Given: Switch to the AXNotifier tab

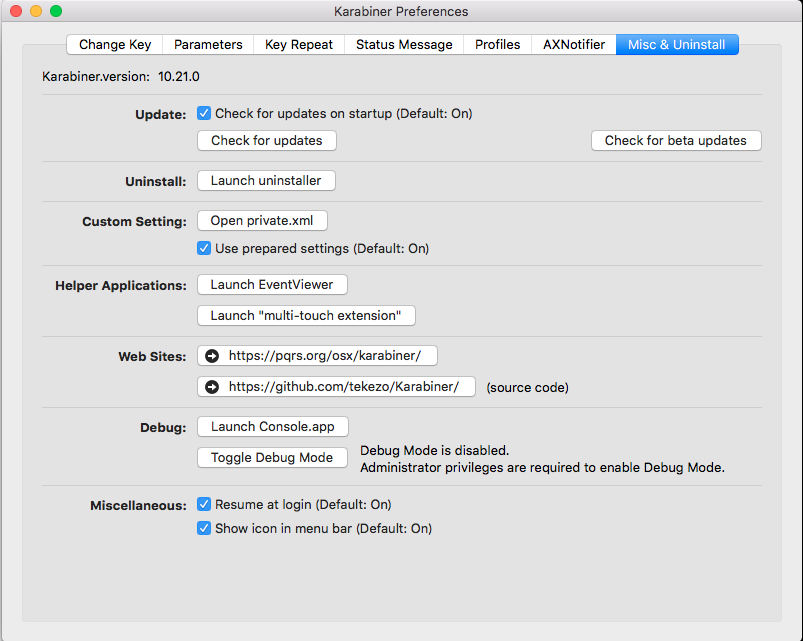Looking at the screenshot, I should pyautogui.click(x=574, y=45).
